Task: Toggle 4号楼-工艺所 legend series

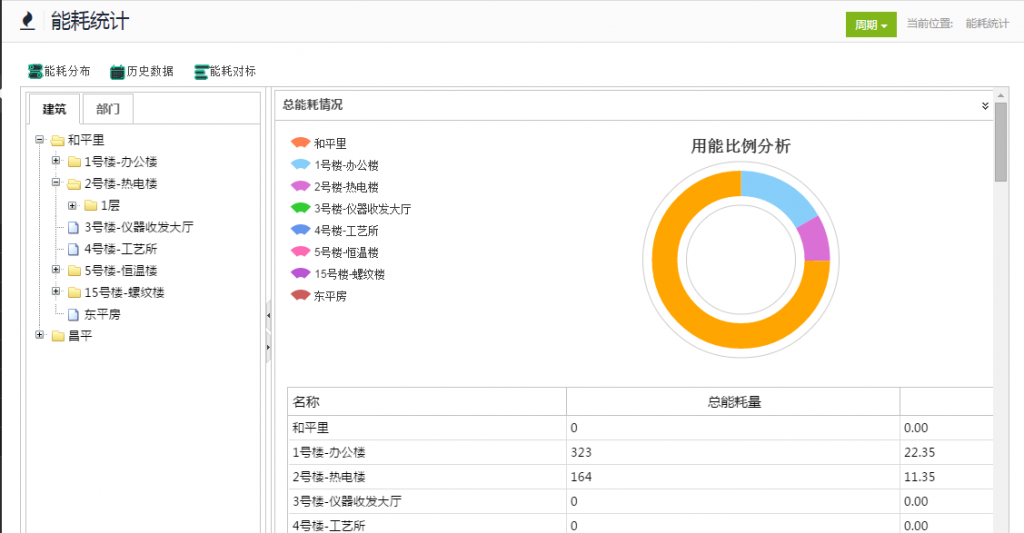Action: [x=300, y=230]
